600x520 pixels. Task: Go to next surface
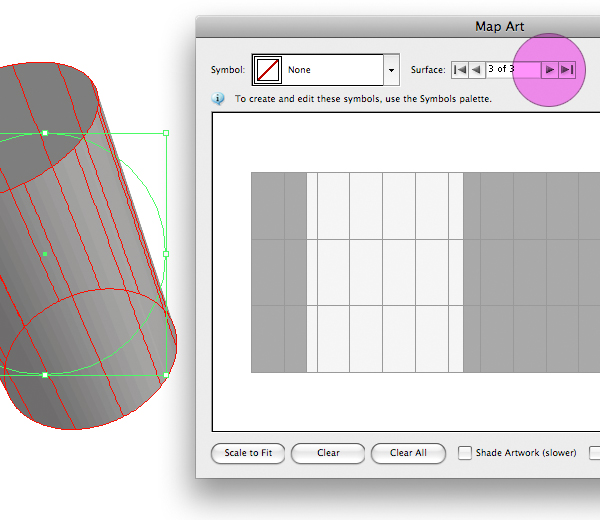549,70
